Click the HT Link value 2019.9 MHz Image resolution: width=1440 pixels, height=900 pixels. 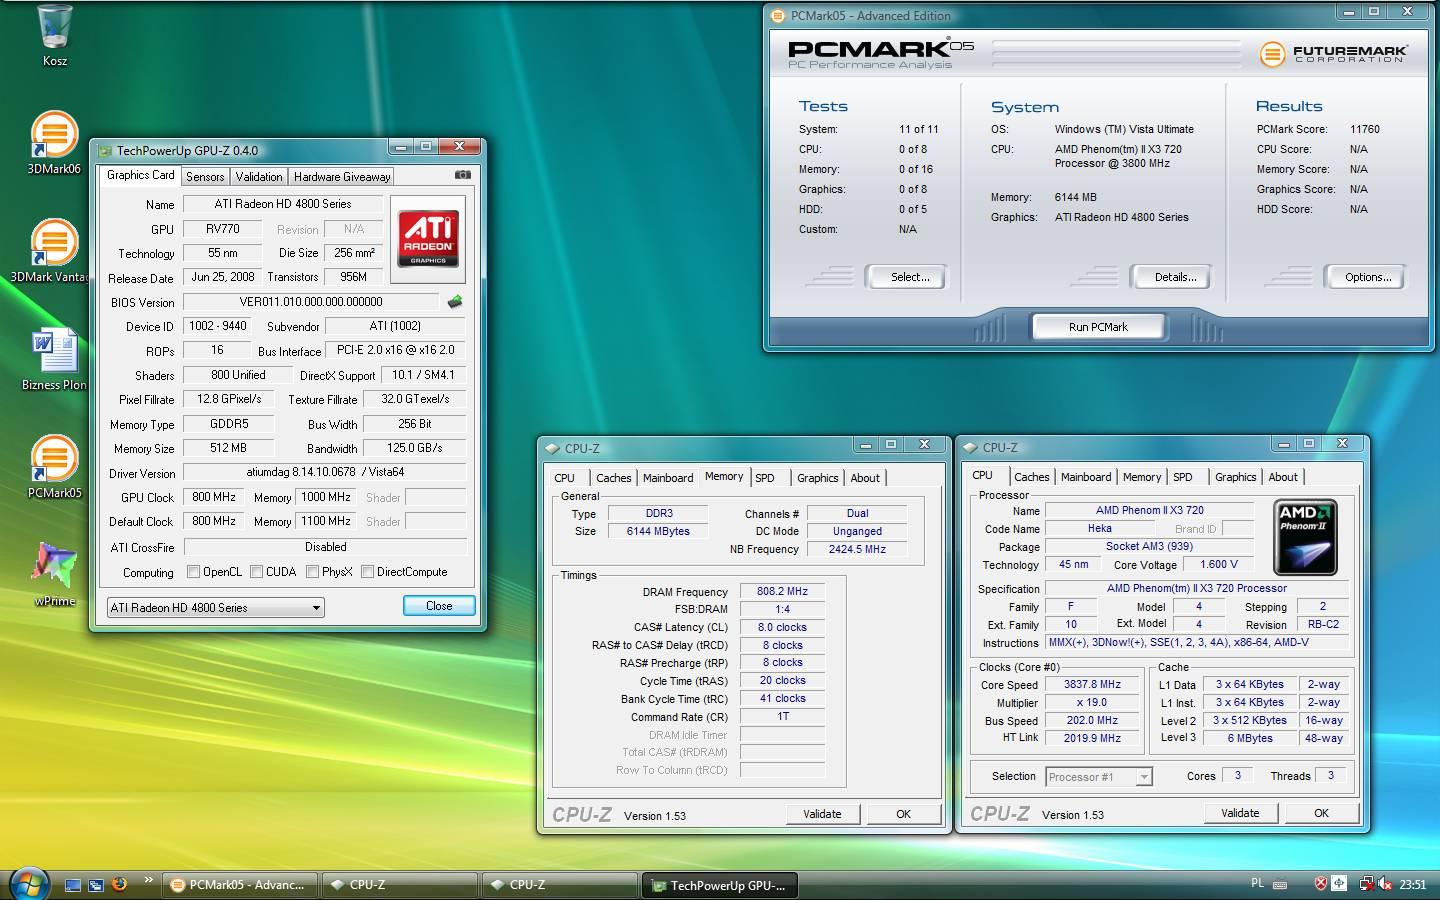(1092, 738)
